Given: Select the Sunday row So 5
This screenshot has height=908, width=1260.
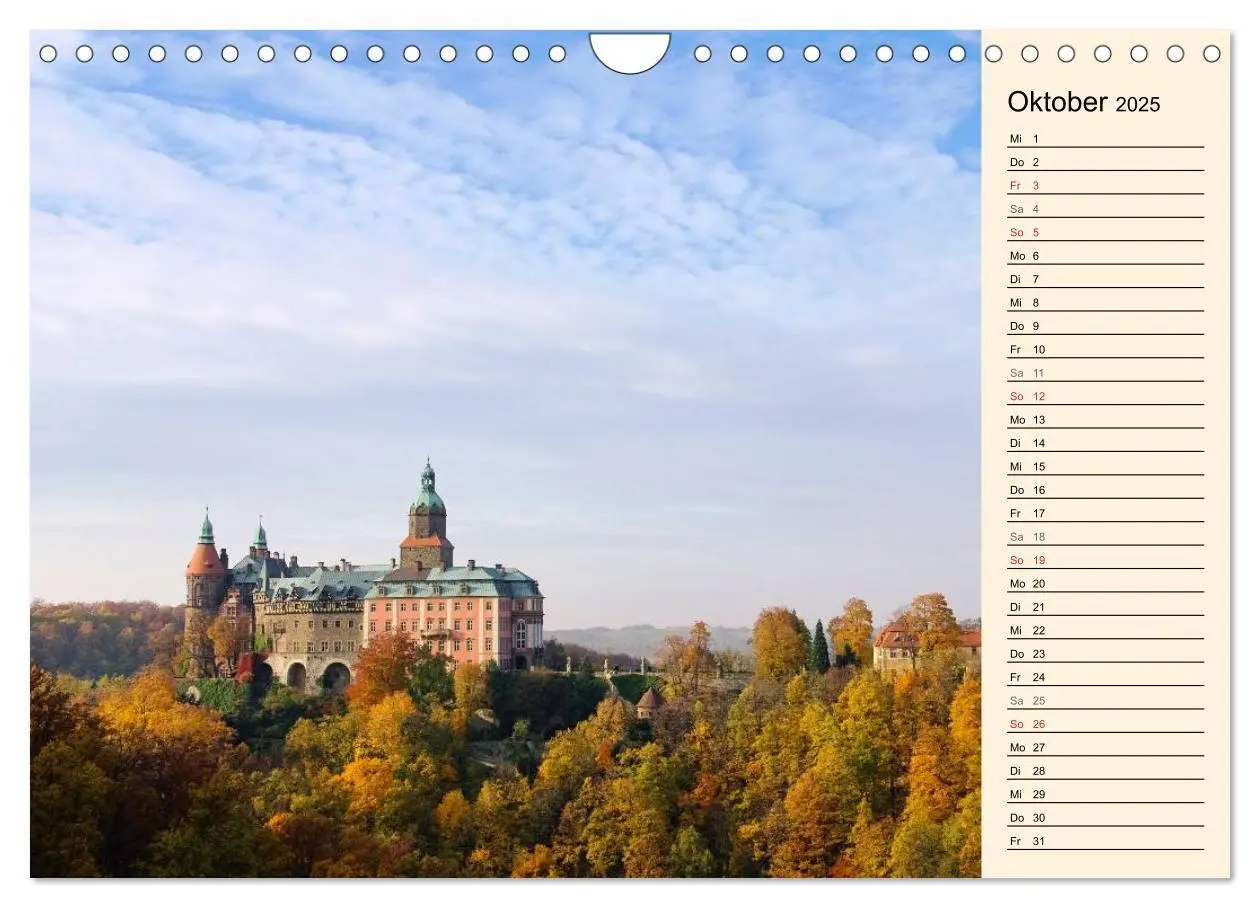Looking at the screenshot, I should point(1105,232).
